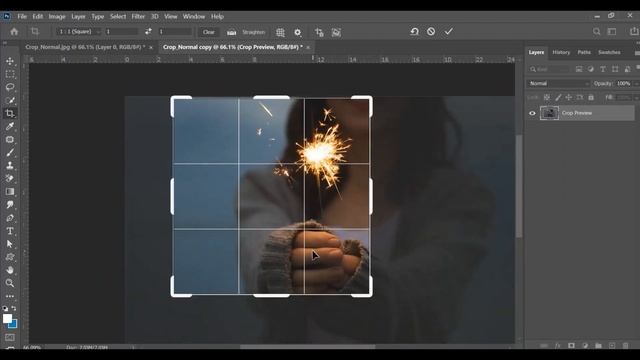640x360 pixels.
Task: Select the Crop tool in the toolbar
Action: 10,113
